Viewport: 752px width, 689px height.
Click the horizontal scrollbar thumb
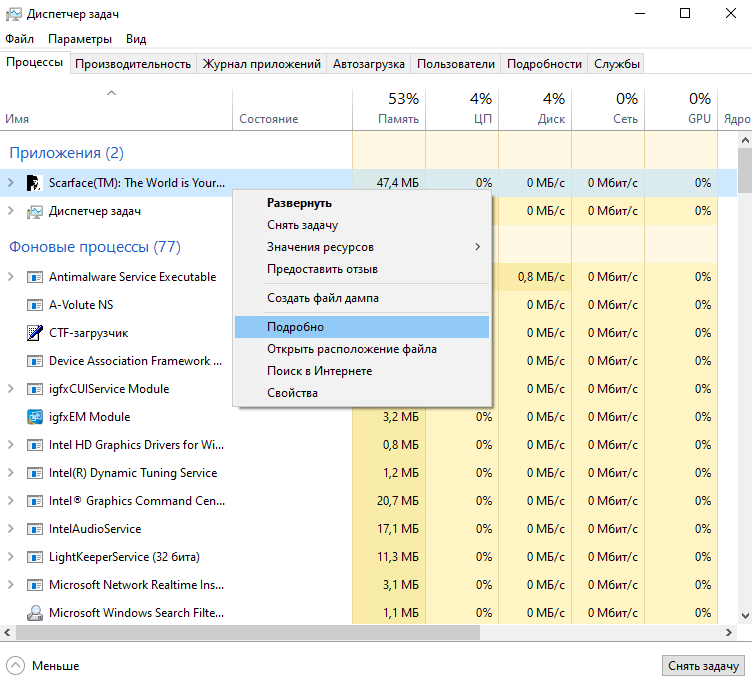pos(248,632)
